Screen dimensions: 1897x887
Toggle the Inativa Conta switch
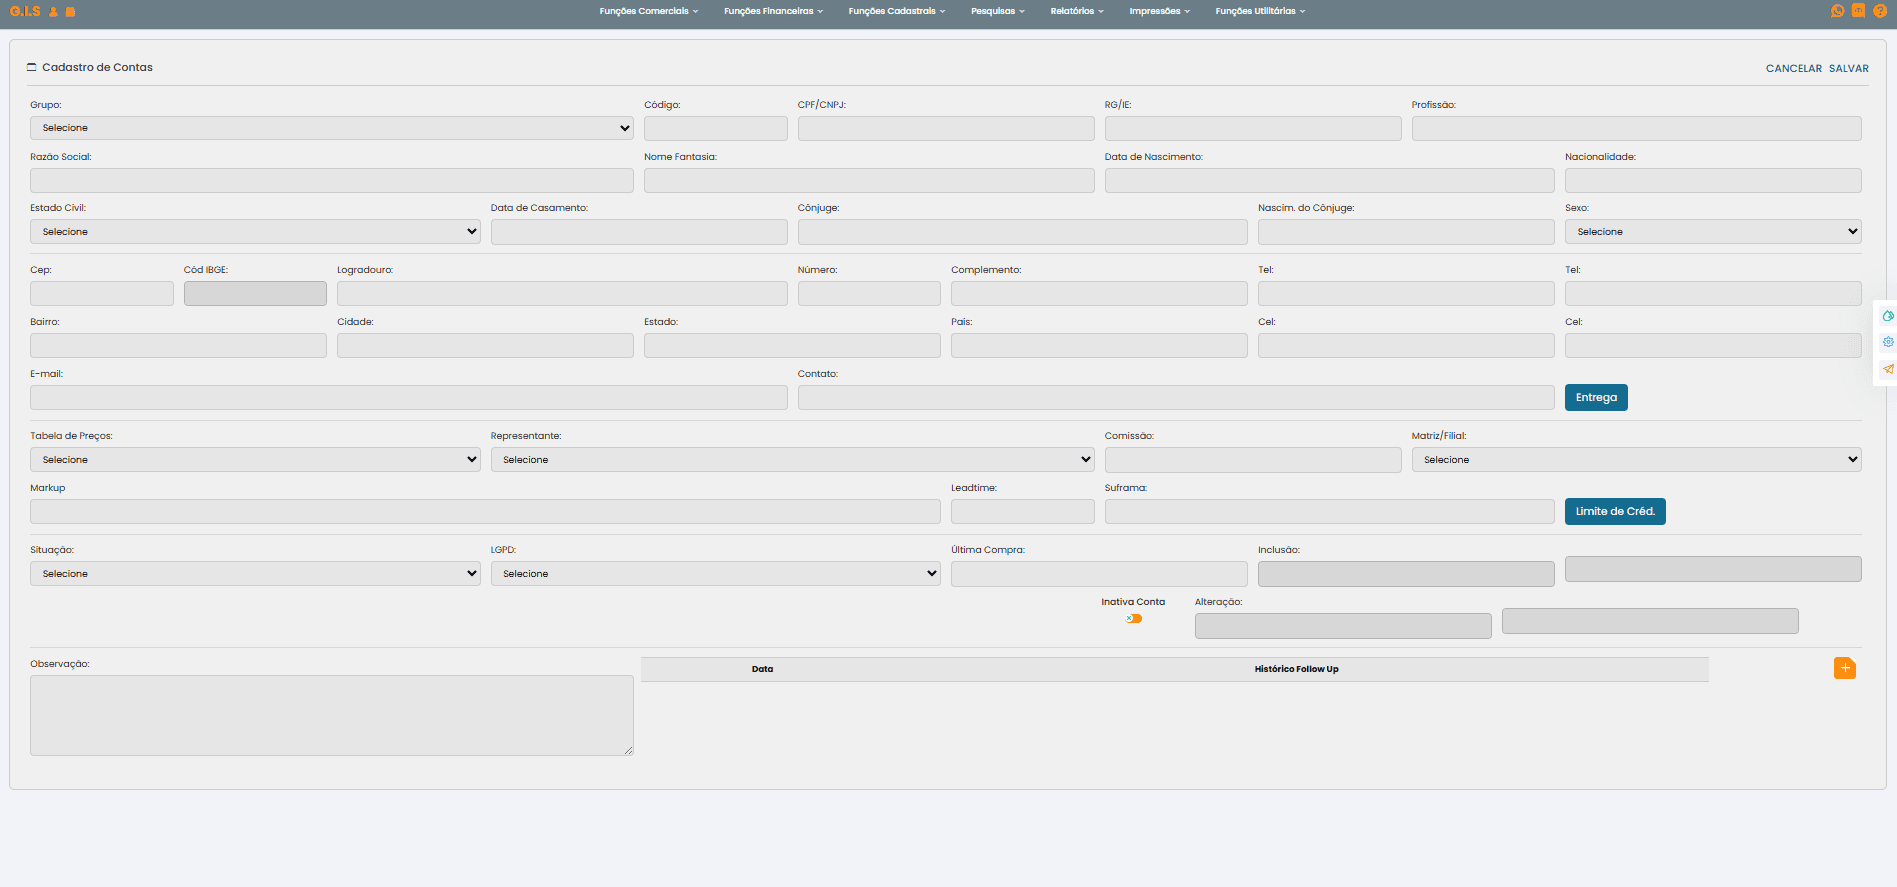(1133, 619)
